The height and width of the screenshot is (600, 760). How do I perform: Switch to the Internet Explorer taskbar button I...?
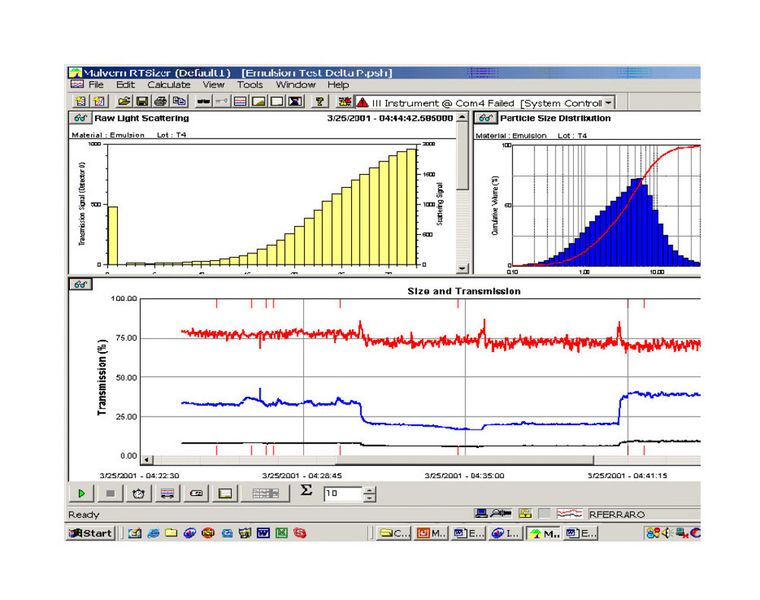click(505, 533)
